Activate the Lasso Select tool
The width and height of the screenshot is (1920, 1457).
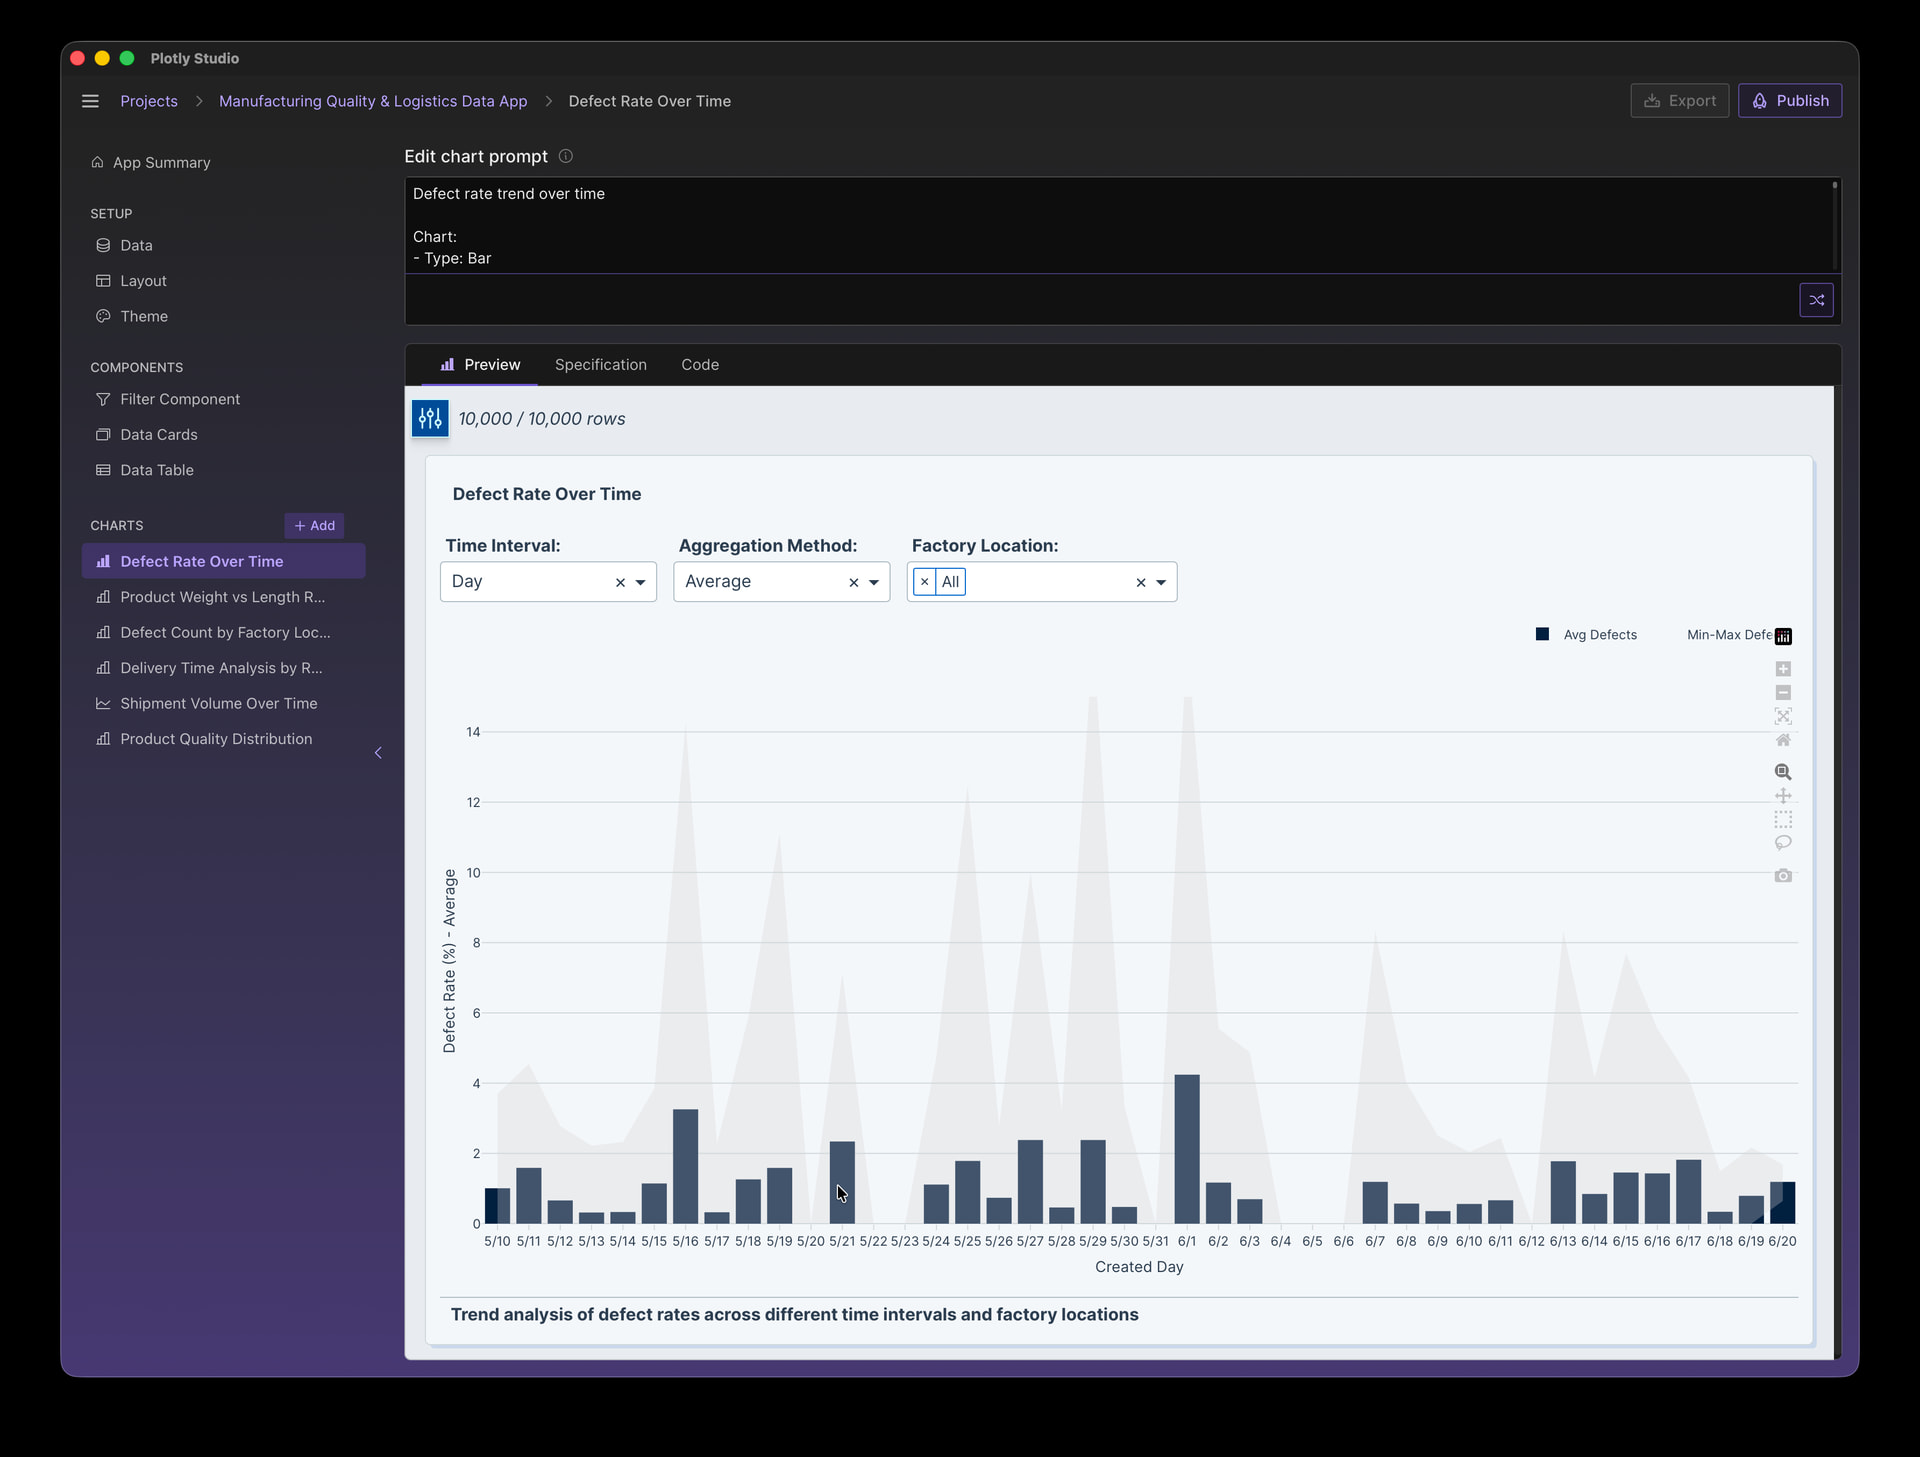[x=1783, y=843]
